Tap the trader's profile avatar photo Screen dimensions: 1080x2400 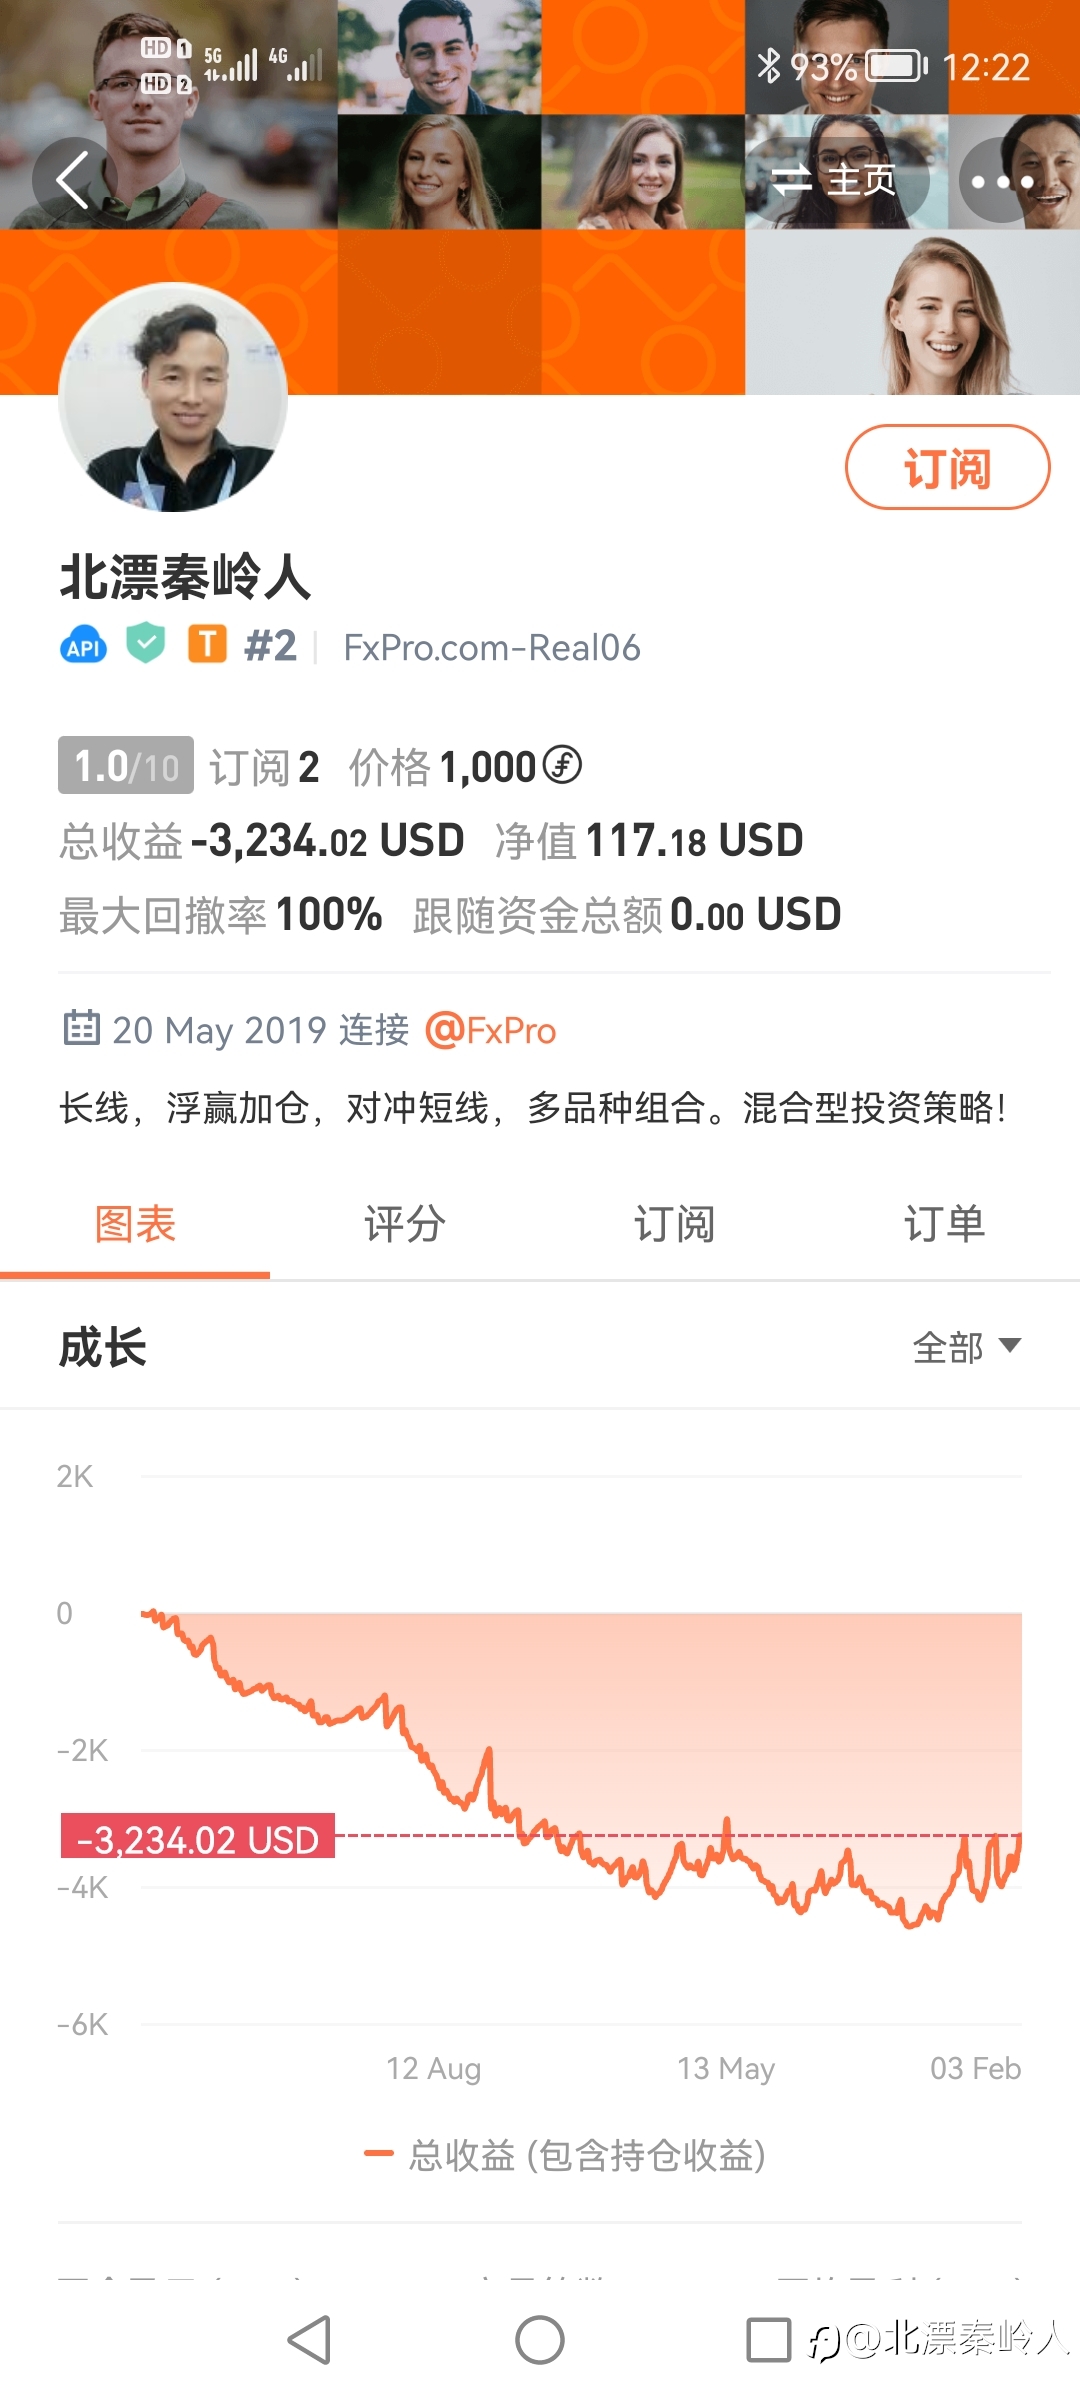pyautogui.click(x=173, y=398)
